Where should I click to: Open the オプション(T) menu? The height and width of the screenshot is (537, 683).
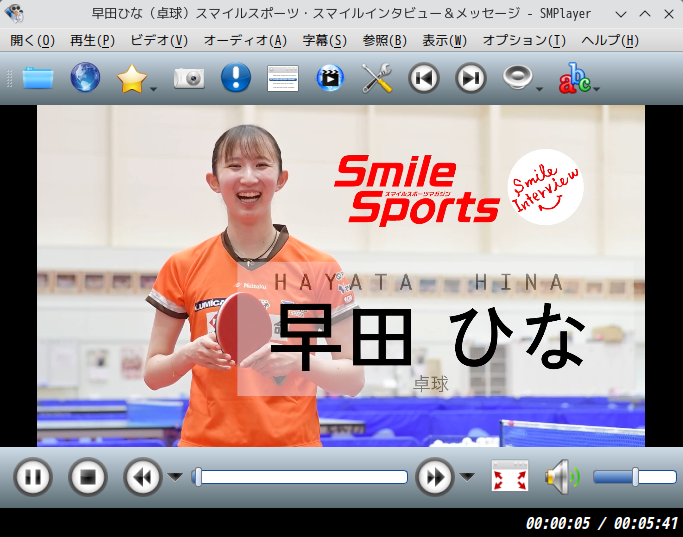pyautogui.click(x=524, y=41)
